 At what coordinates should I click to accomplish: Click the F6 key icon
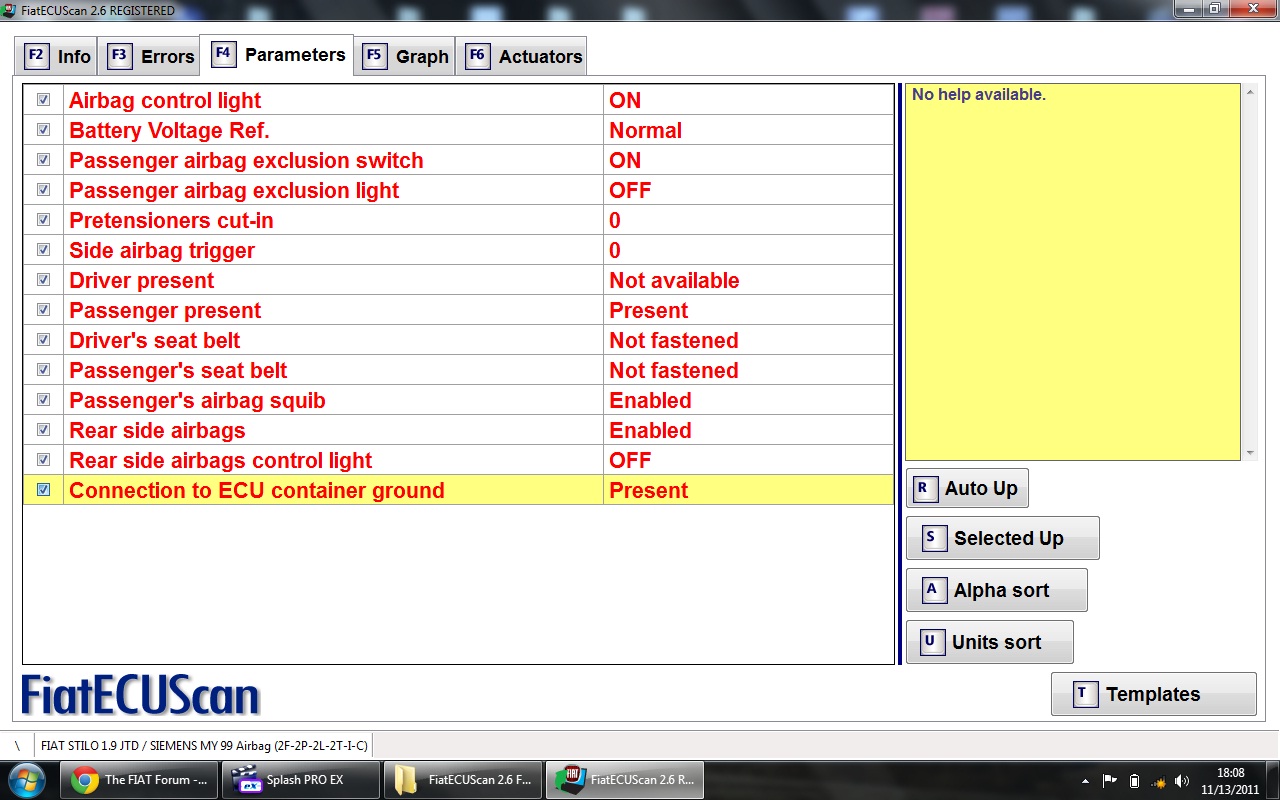477,55
